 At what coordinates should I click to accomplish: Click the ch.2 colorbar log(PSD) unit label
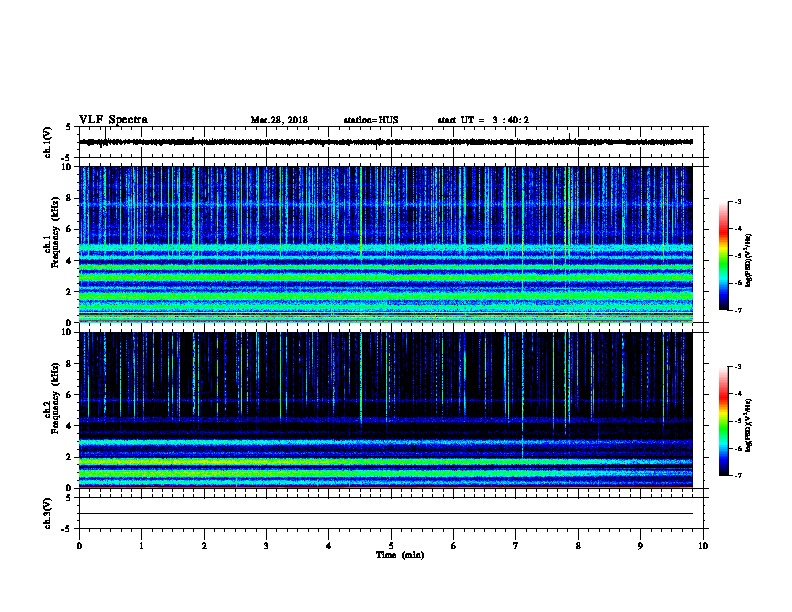(x=748, y=425)
